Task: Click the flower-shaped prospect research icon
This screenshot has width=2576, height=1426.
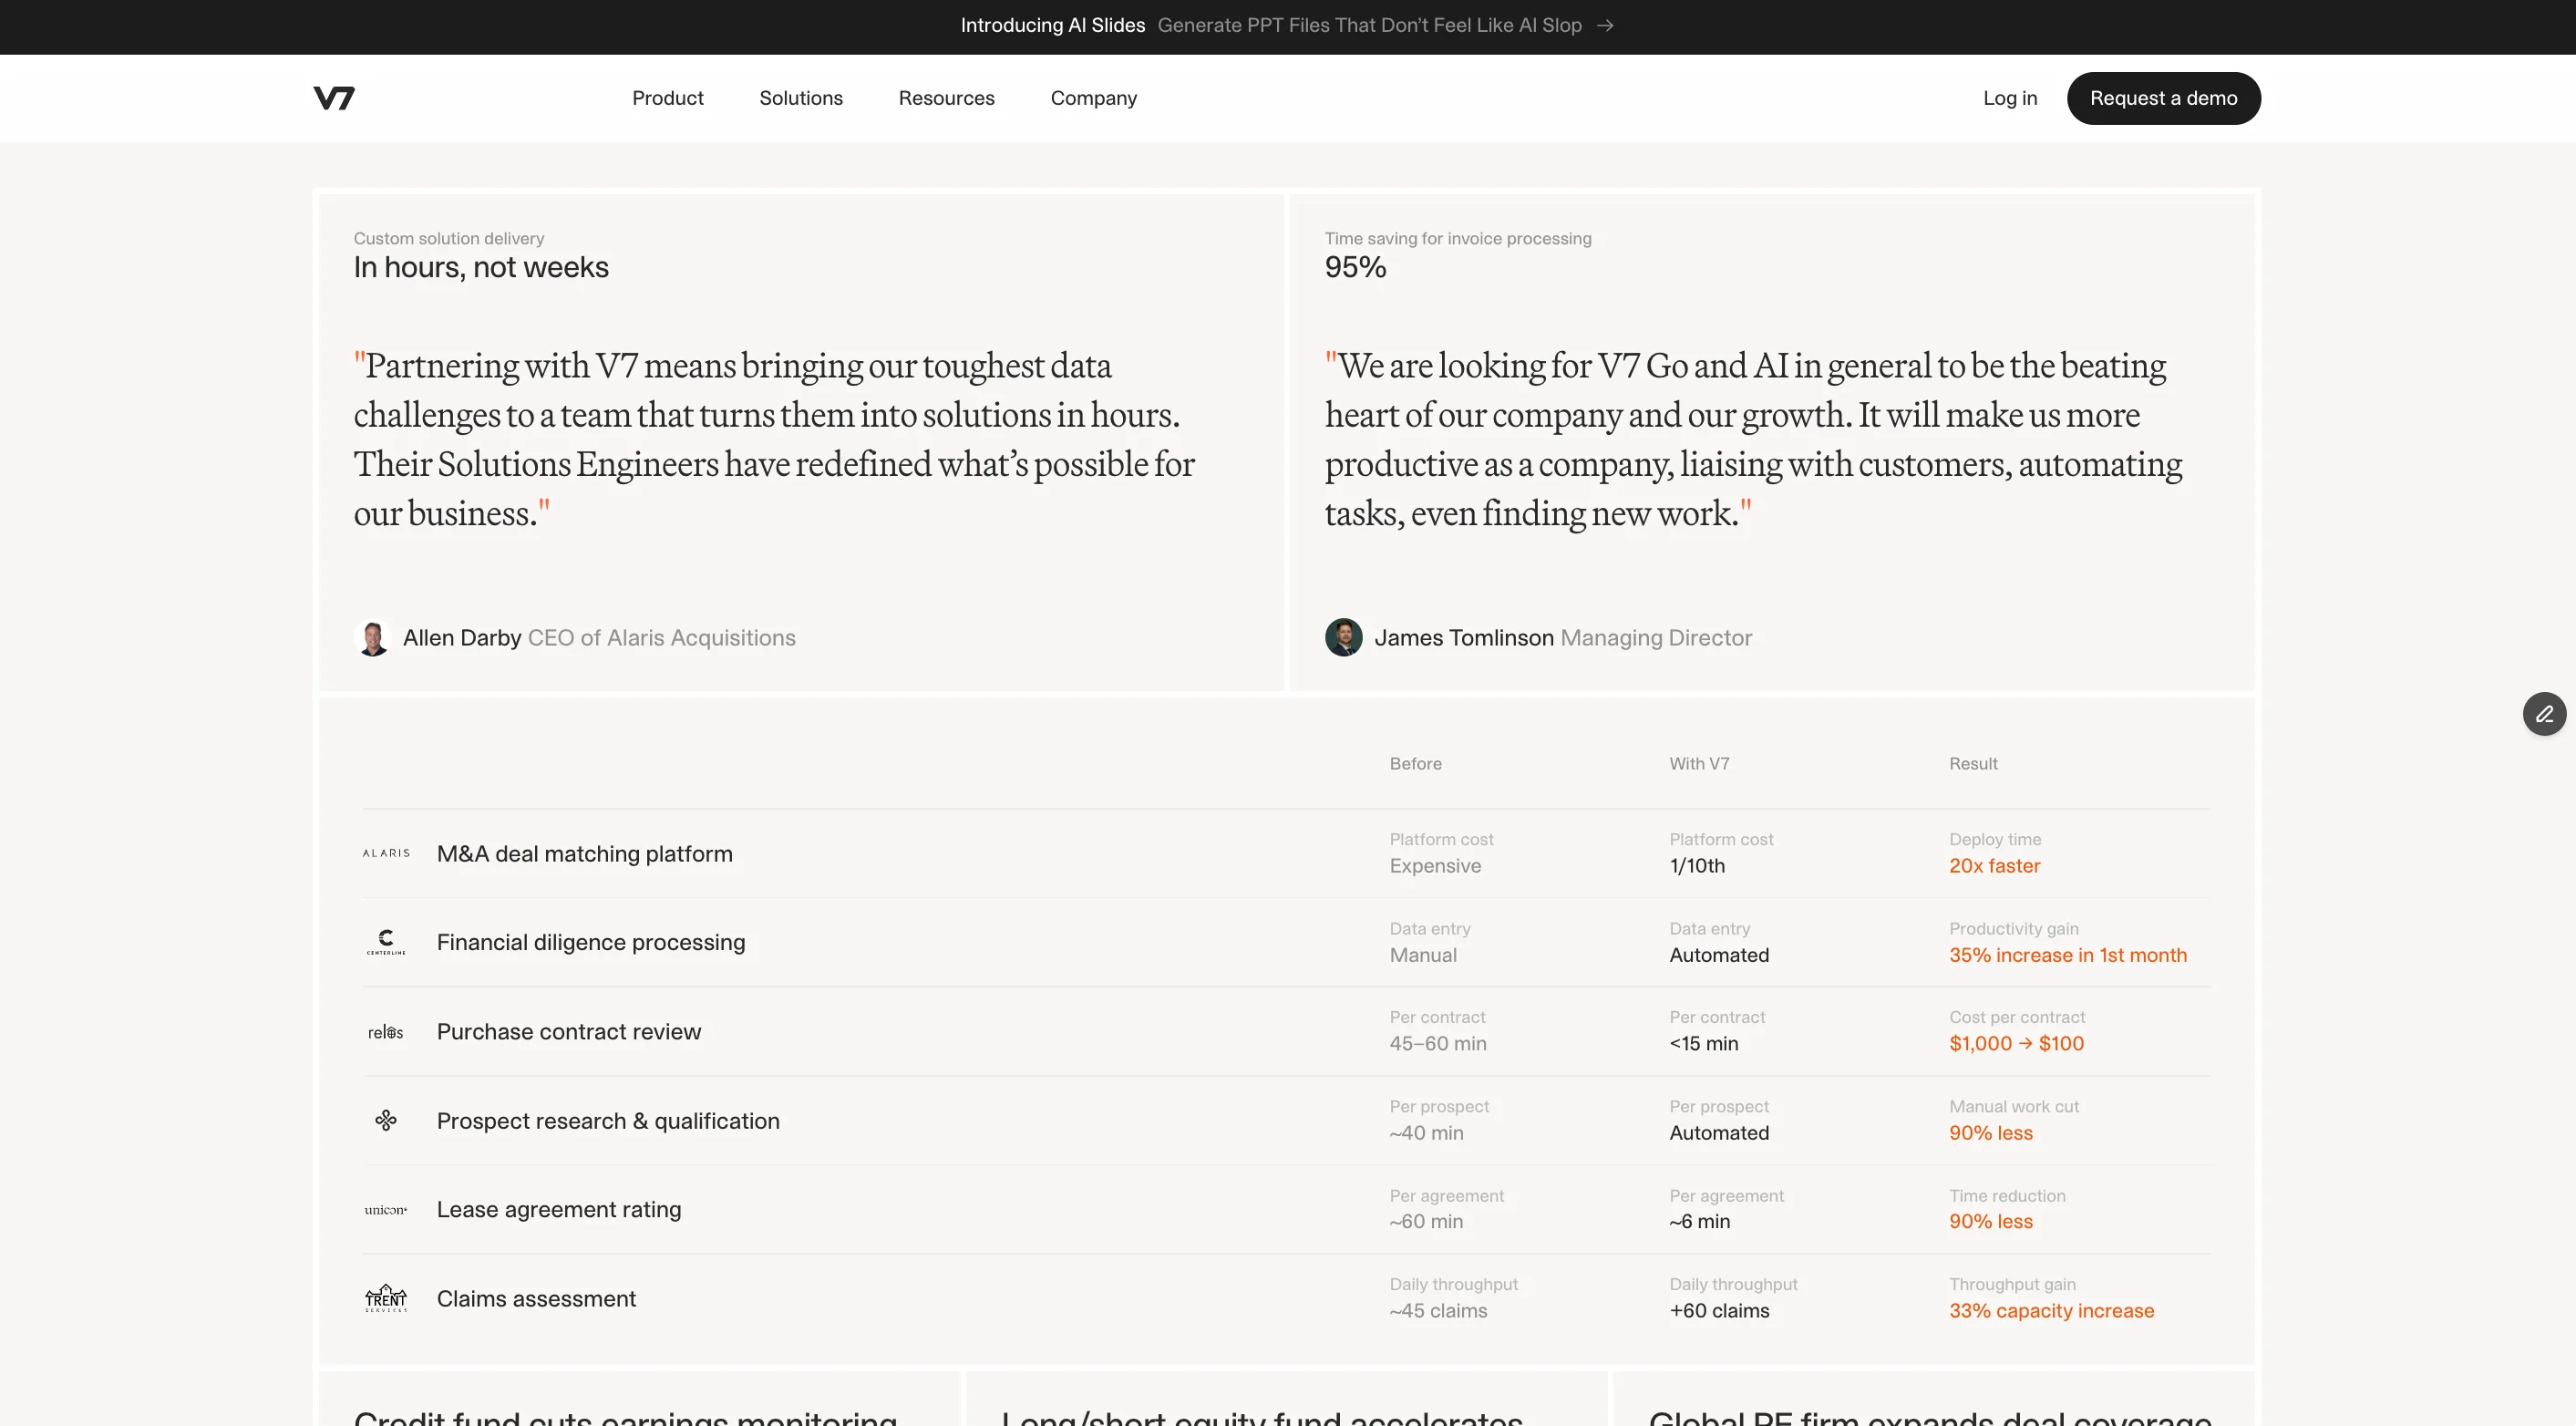Action: [x=386, y=1120]
